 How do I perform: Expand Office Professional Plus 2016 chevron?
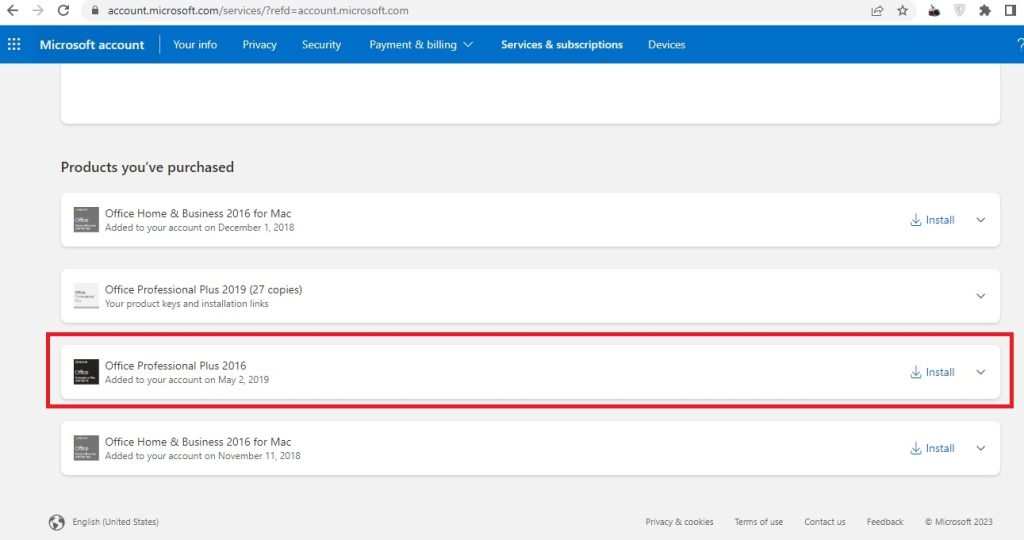click(x=980, y=372)
